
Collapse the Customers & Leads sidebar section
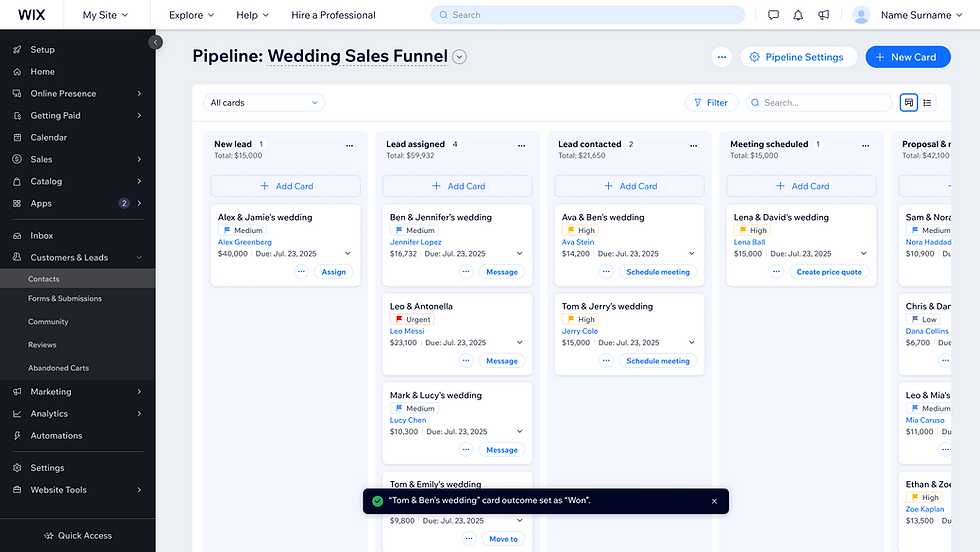139,258
